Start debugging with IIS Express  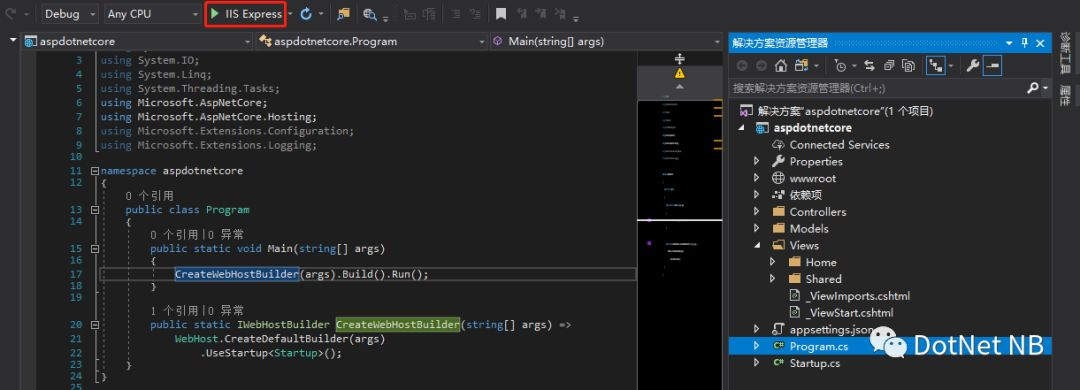pyautogui.click(x=245, y=14)
